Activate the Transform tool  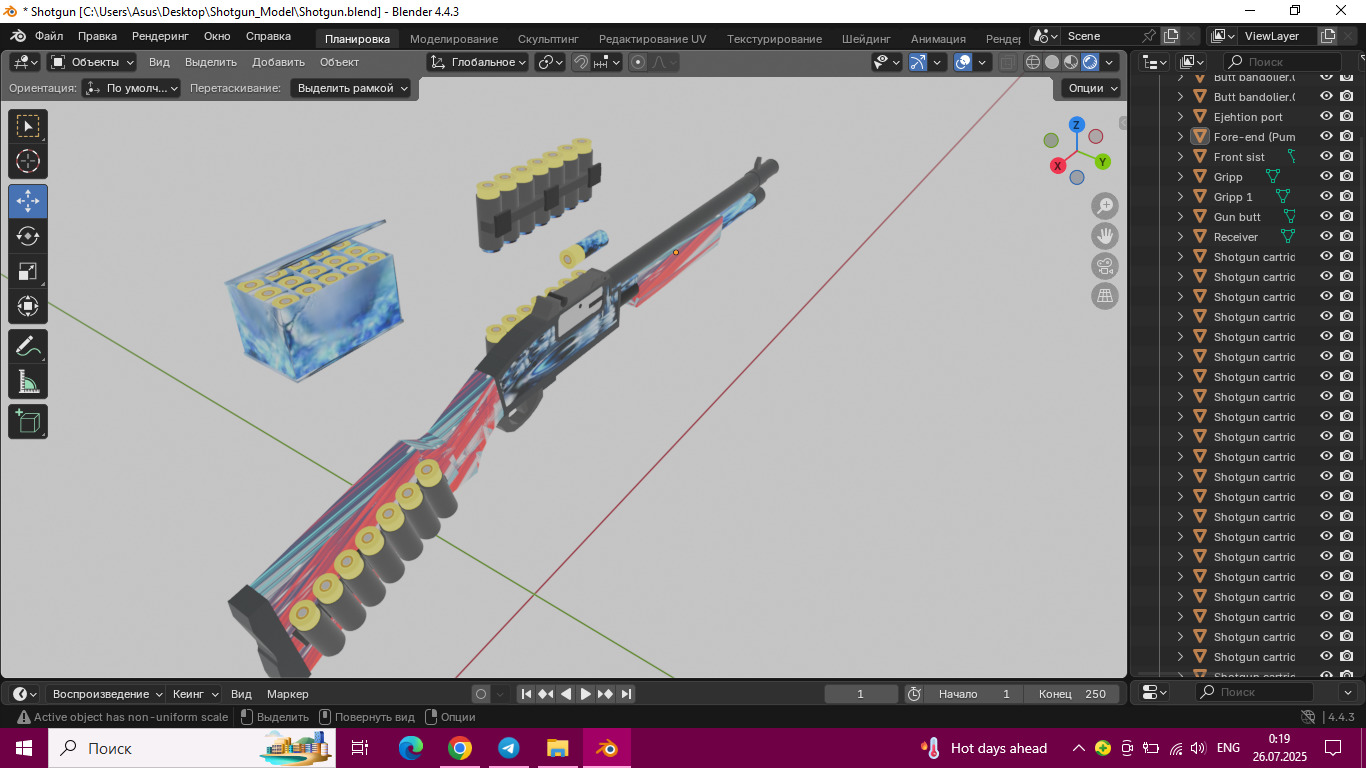tap(28, 306)
